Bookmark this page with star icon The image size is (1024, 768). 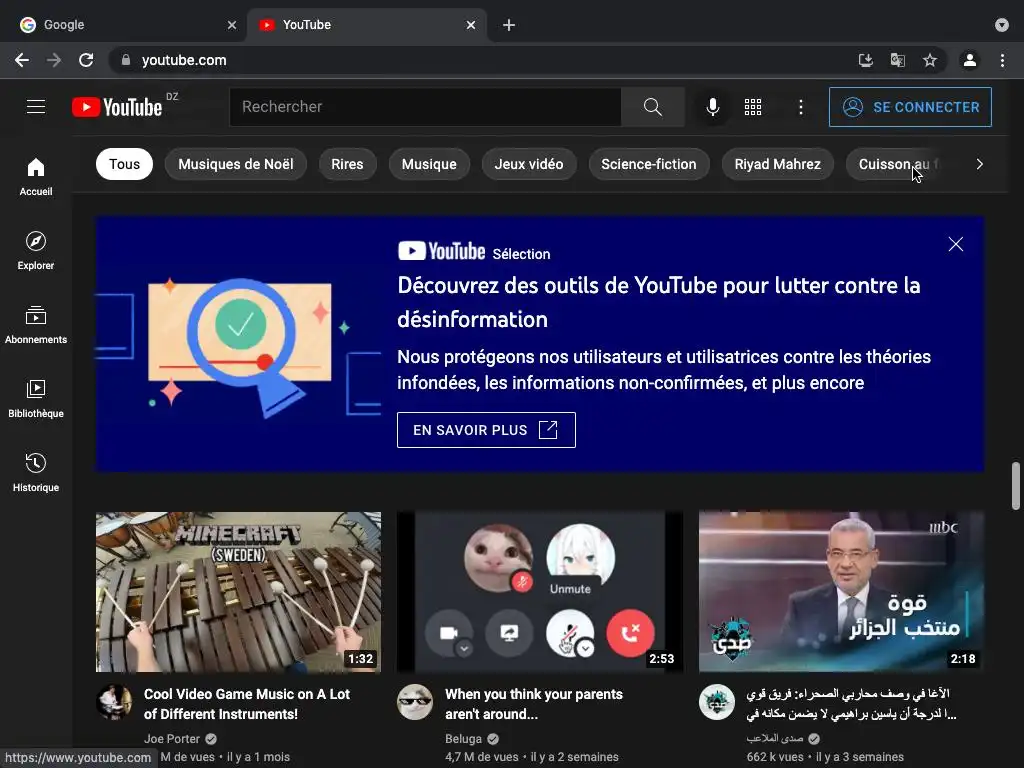point(930,60)
